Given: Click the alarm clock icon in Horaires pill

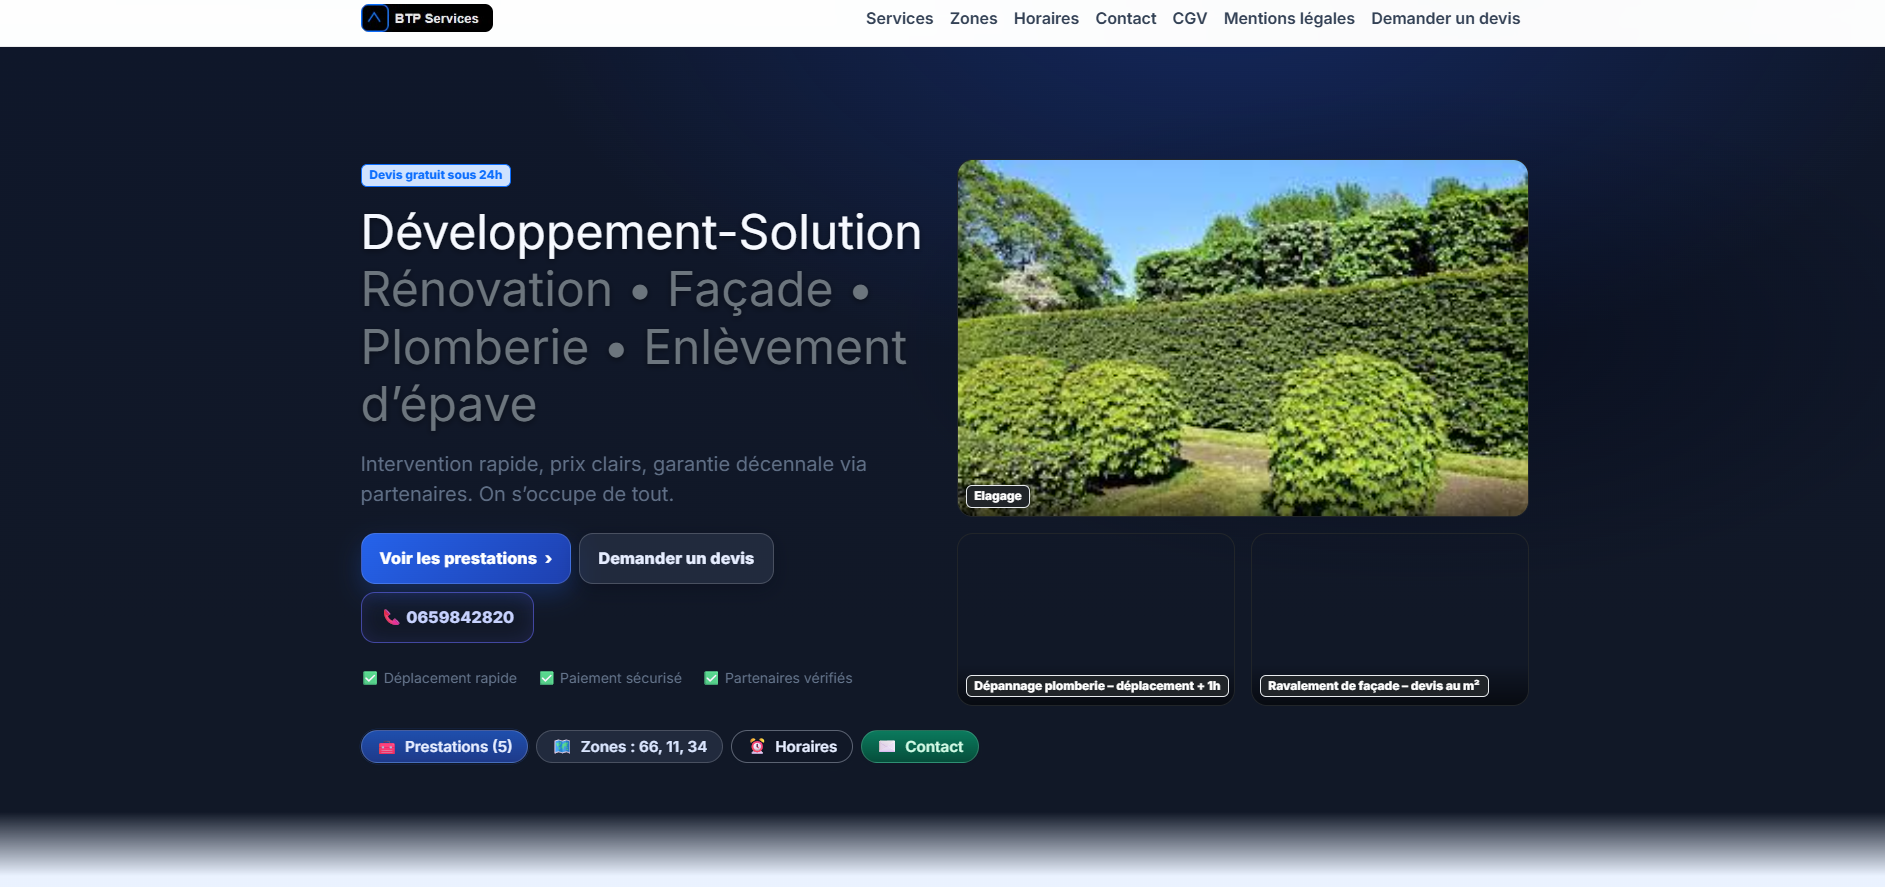Looking at the screenshot, I should 757,747.
